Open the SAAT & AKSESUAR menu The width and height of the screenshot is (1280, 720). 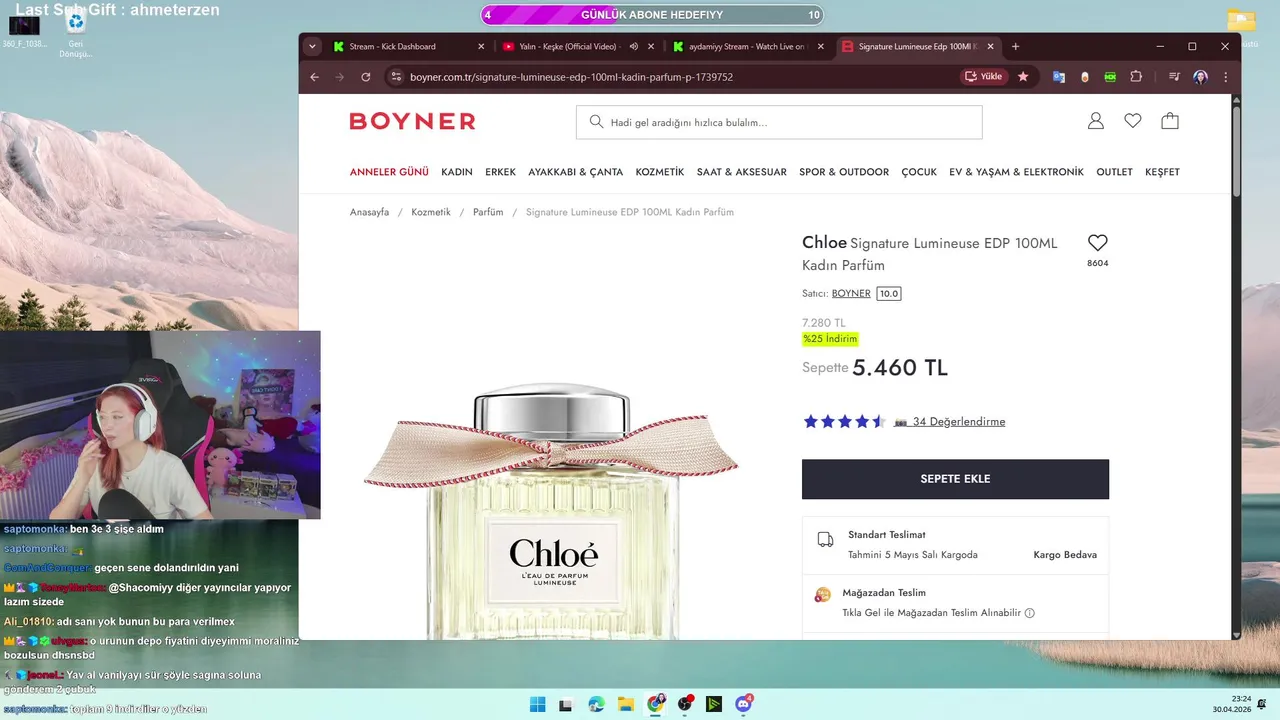point(742,172)
